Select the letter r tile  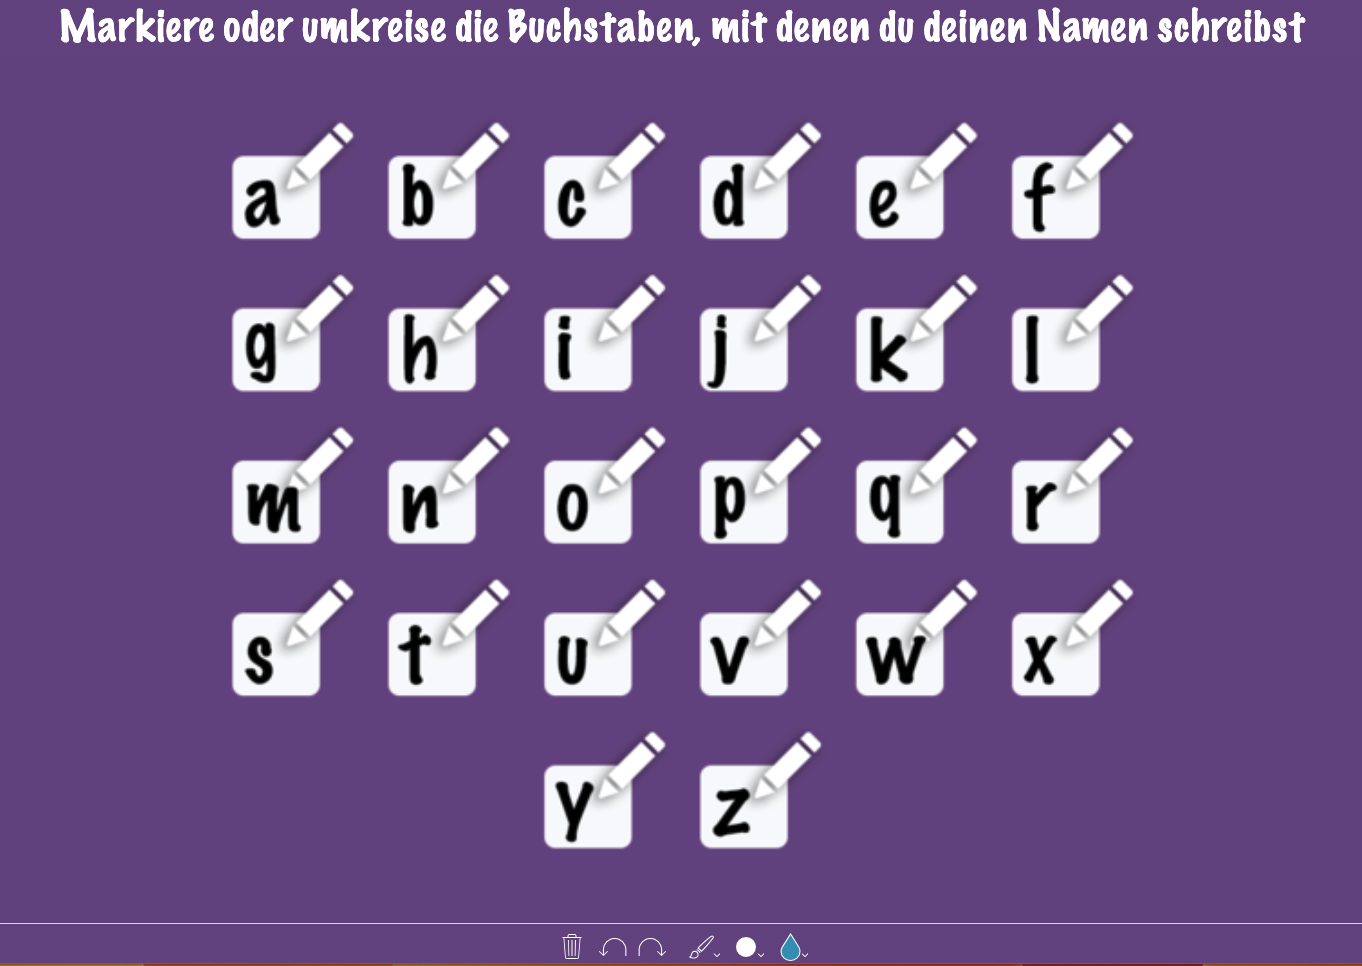1056,502
